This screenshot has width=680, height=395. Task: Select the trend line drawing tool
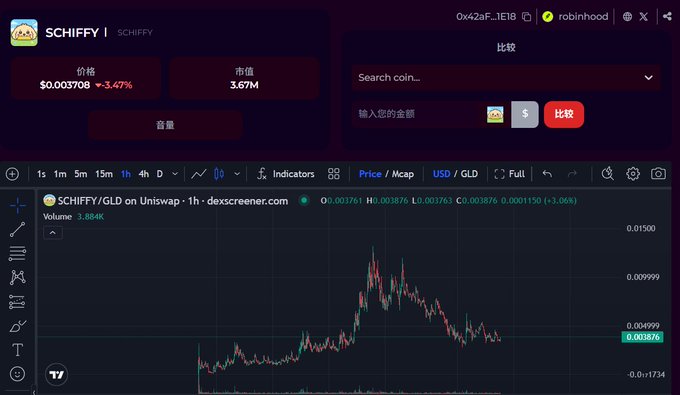point(17,229)
